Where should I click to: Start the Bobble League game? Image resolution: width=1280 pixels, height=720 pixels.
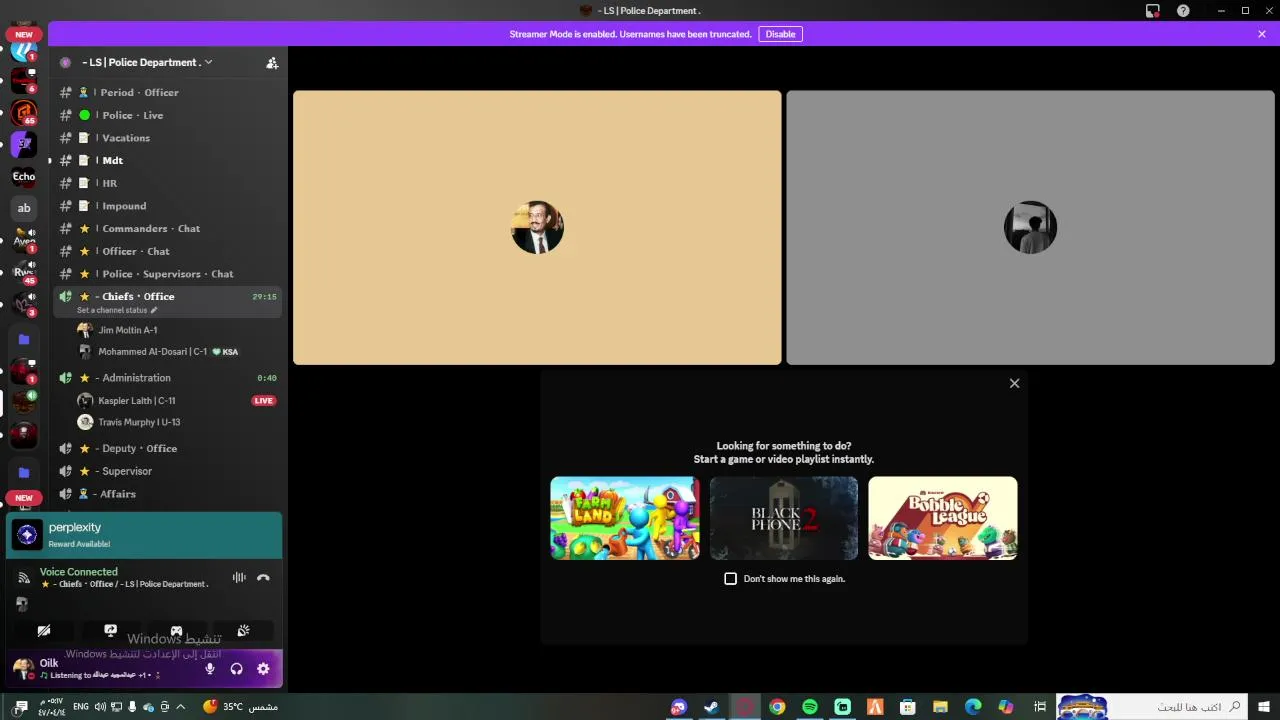click(943, 518)
